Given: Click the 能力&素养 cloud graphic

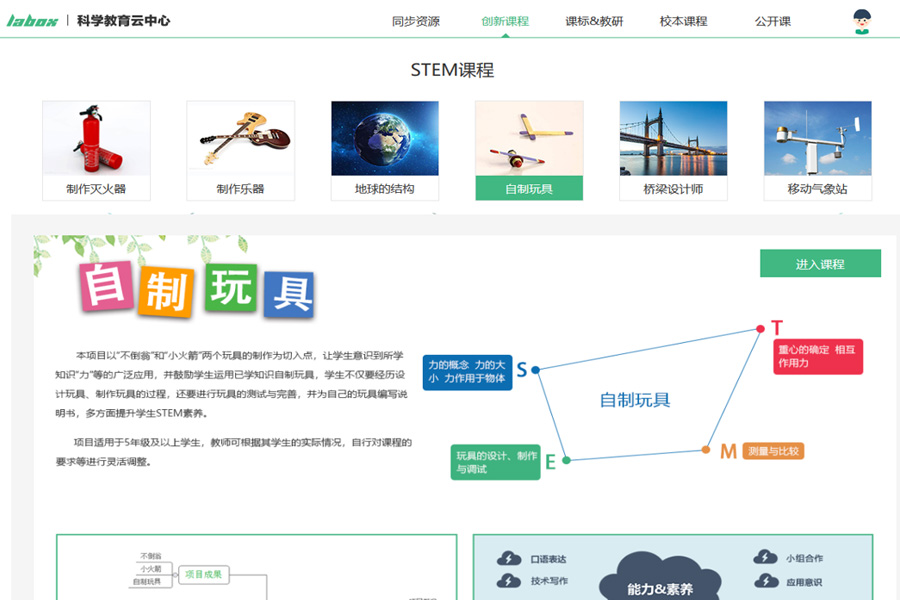Looking at the screenshot, I should [x=660, y=577].
